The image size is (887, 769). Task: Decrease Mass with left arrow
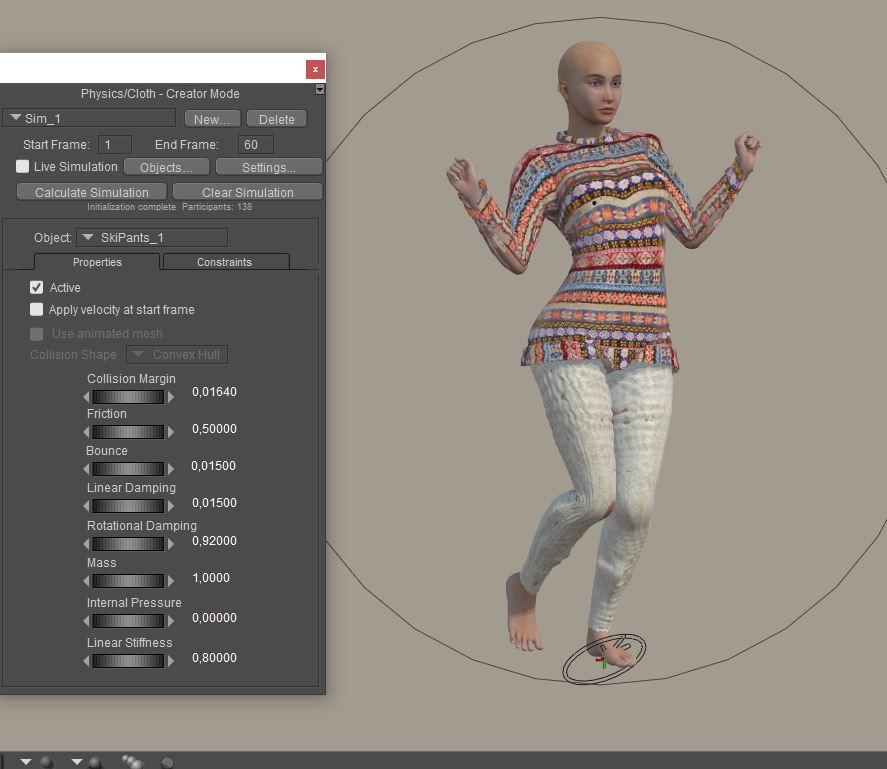tap(87, 581)
